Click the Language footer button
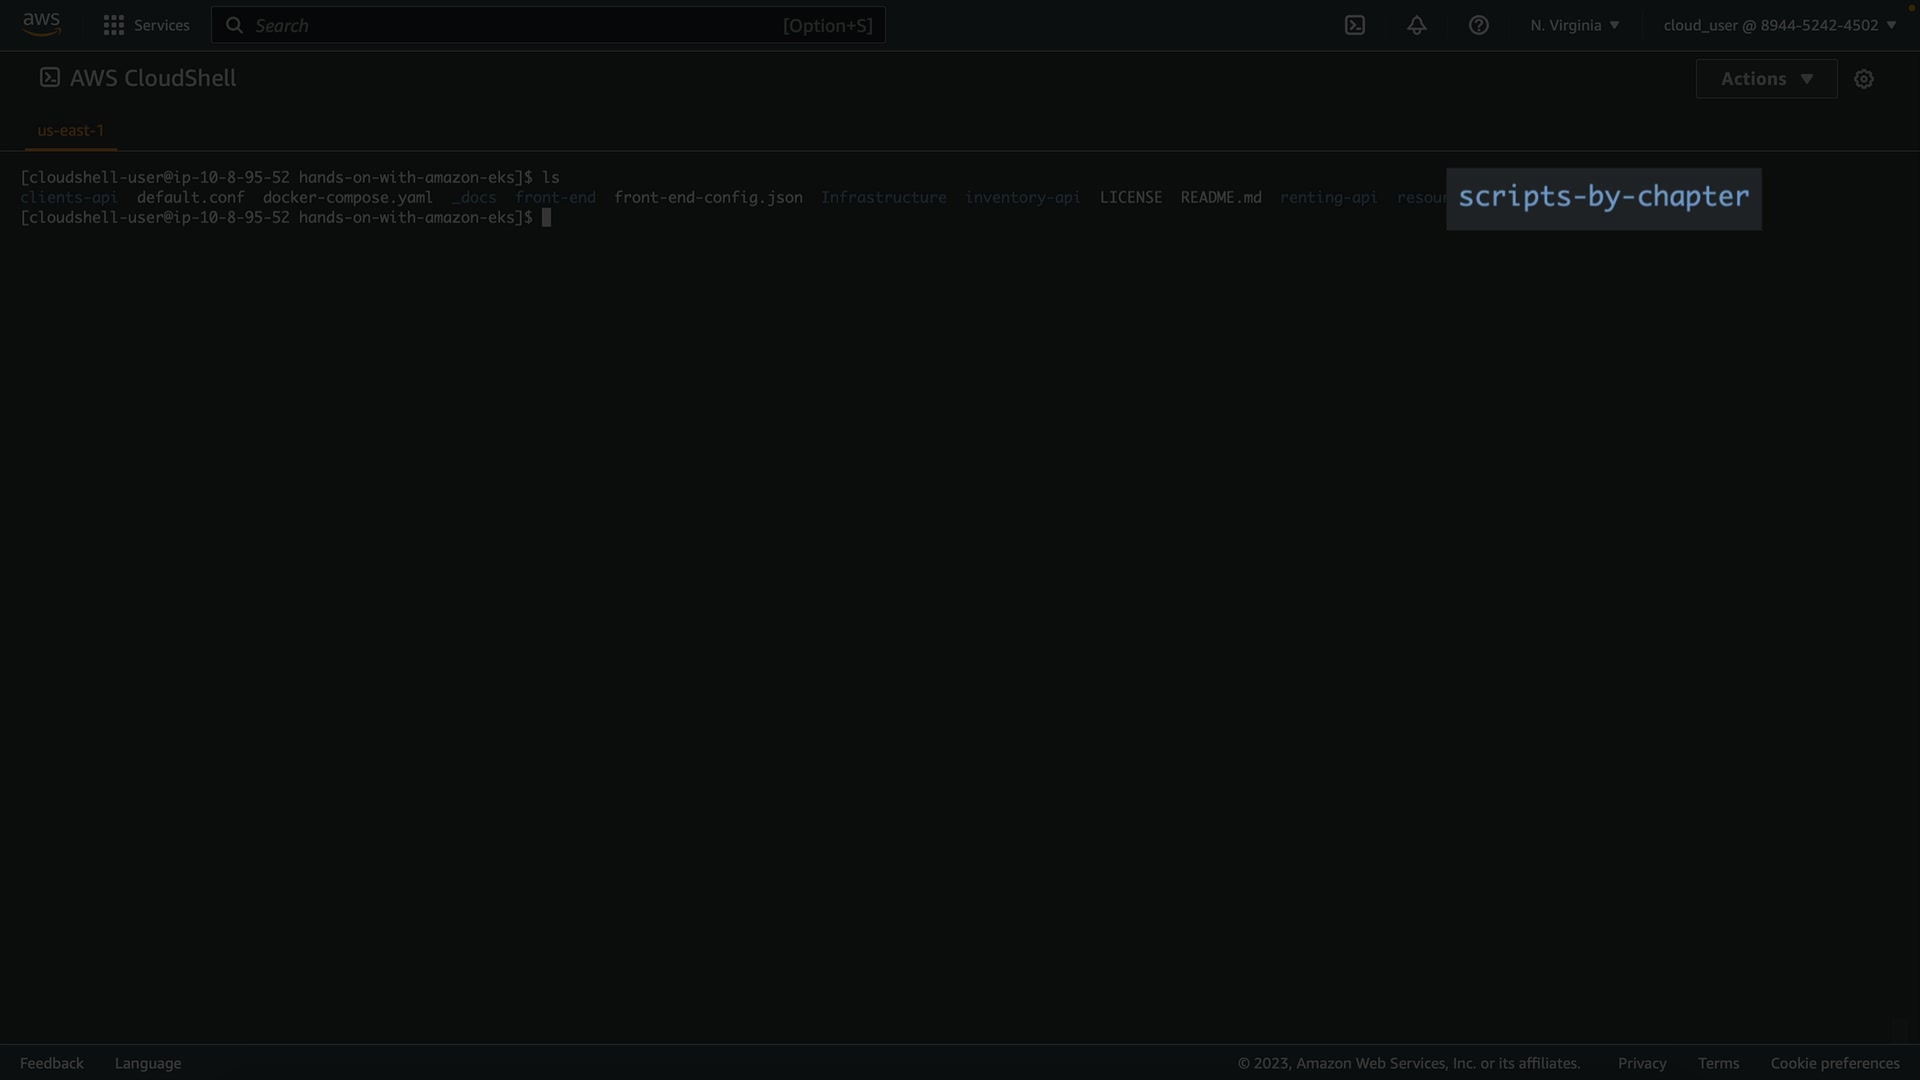The width and height of the screenshot is (1920, 1080). point(148,1063)
